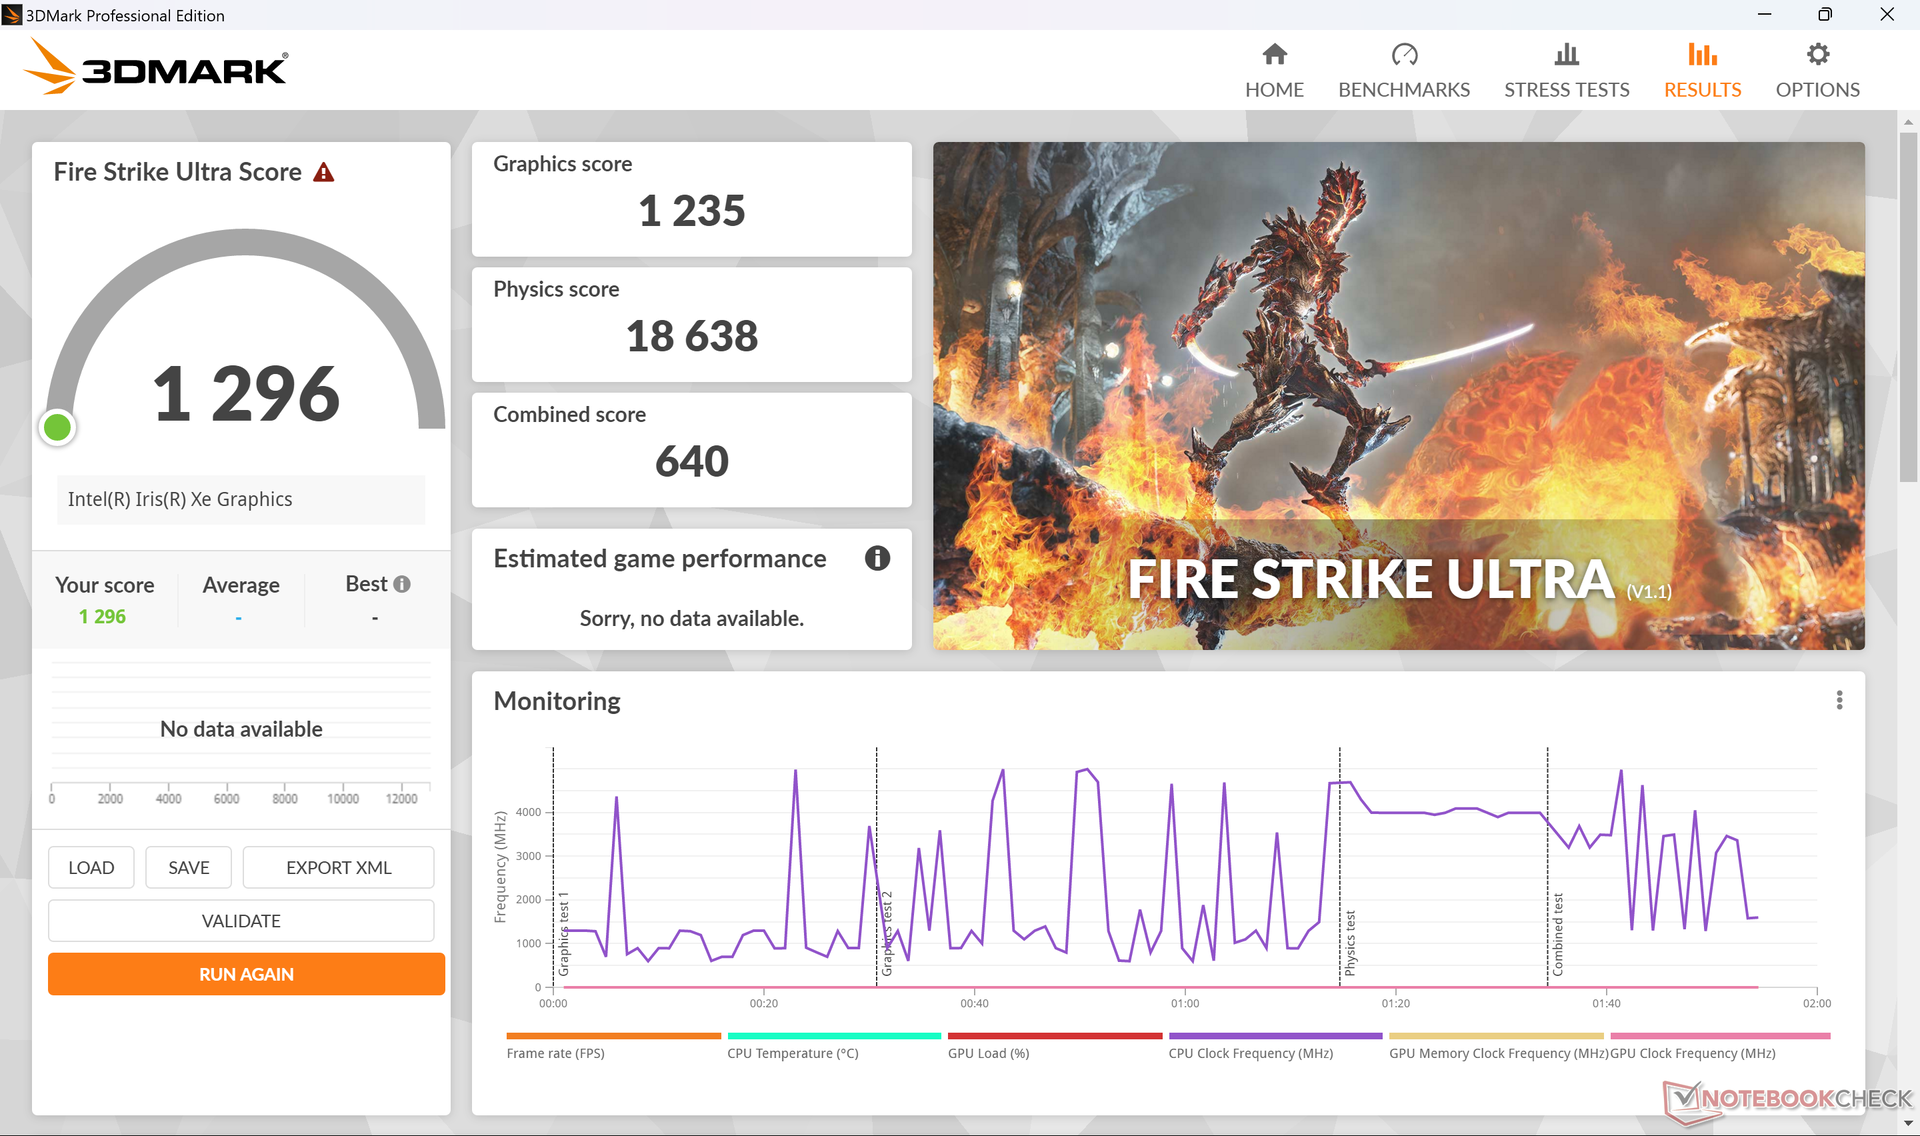This screenshot has height=1136, width=1920.
Task: Click the Stress Tests bar chart icon
Action: (x=1566, y=55)
